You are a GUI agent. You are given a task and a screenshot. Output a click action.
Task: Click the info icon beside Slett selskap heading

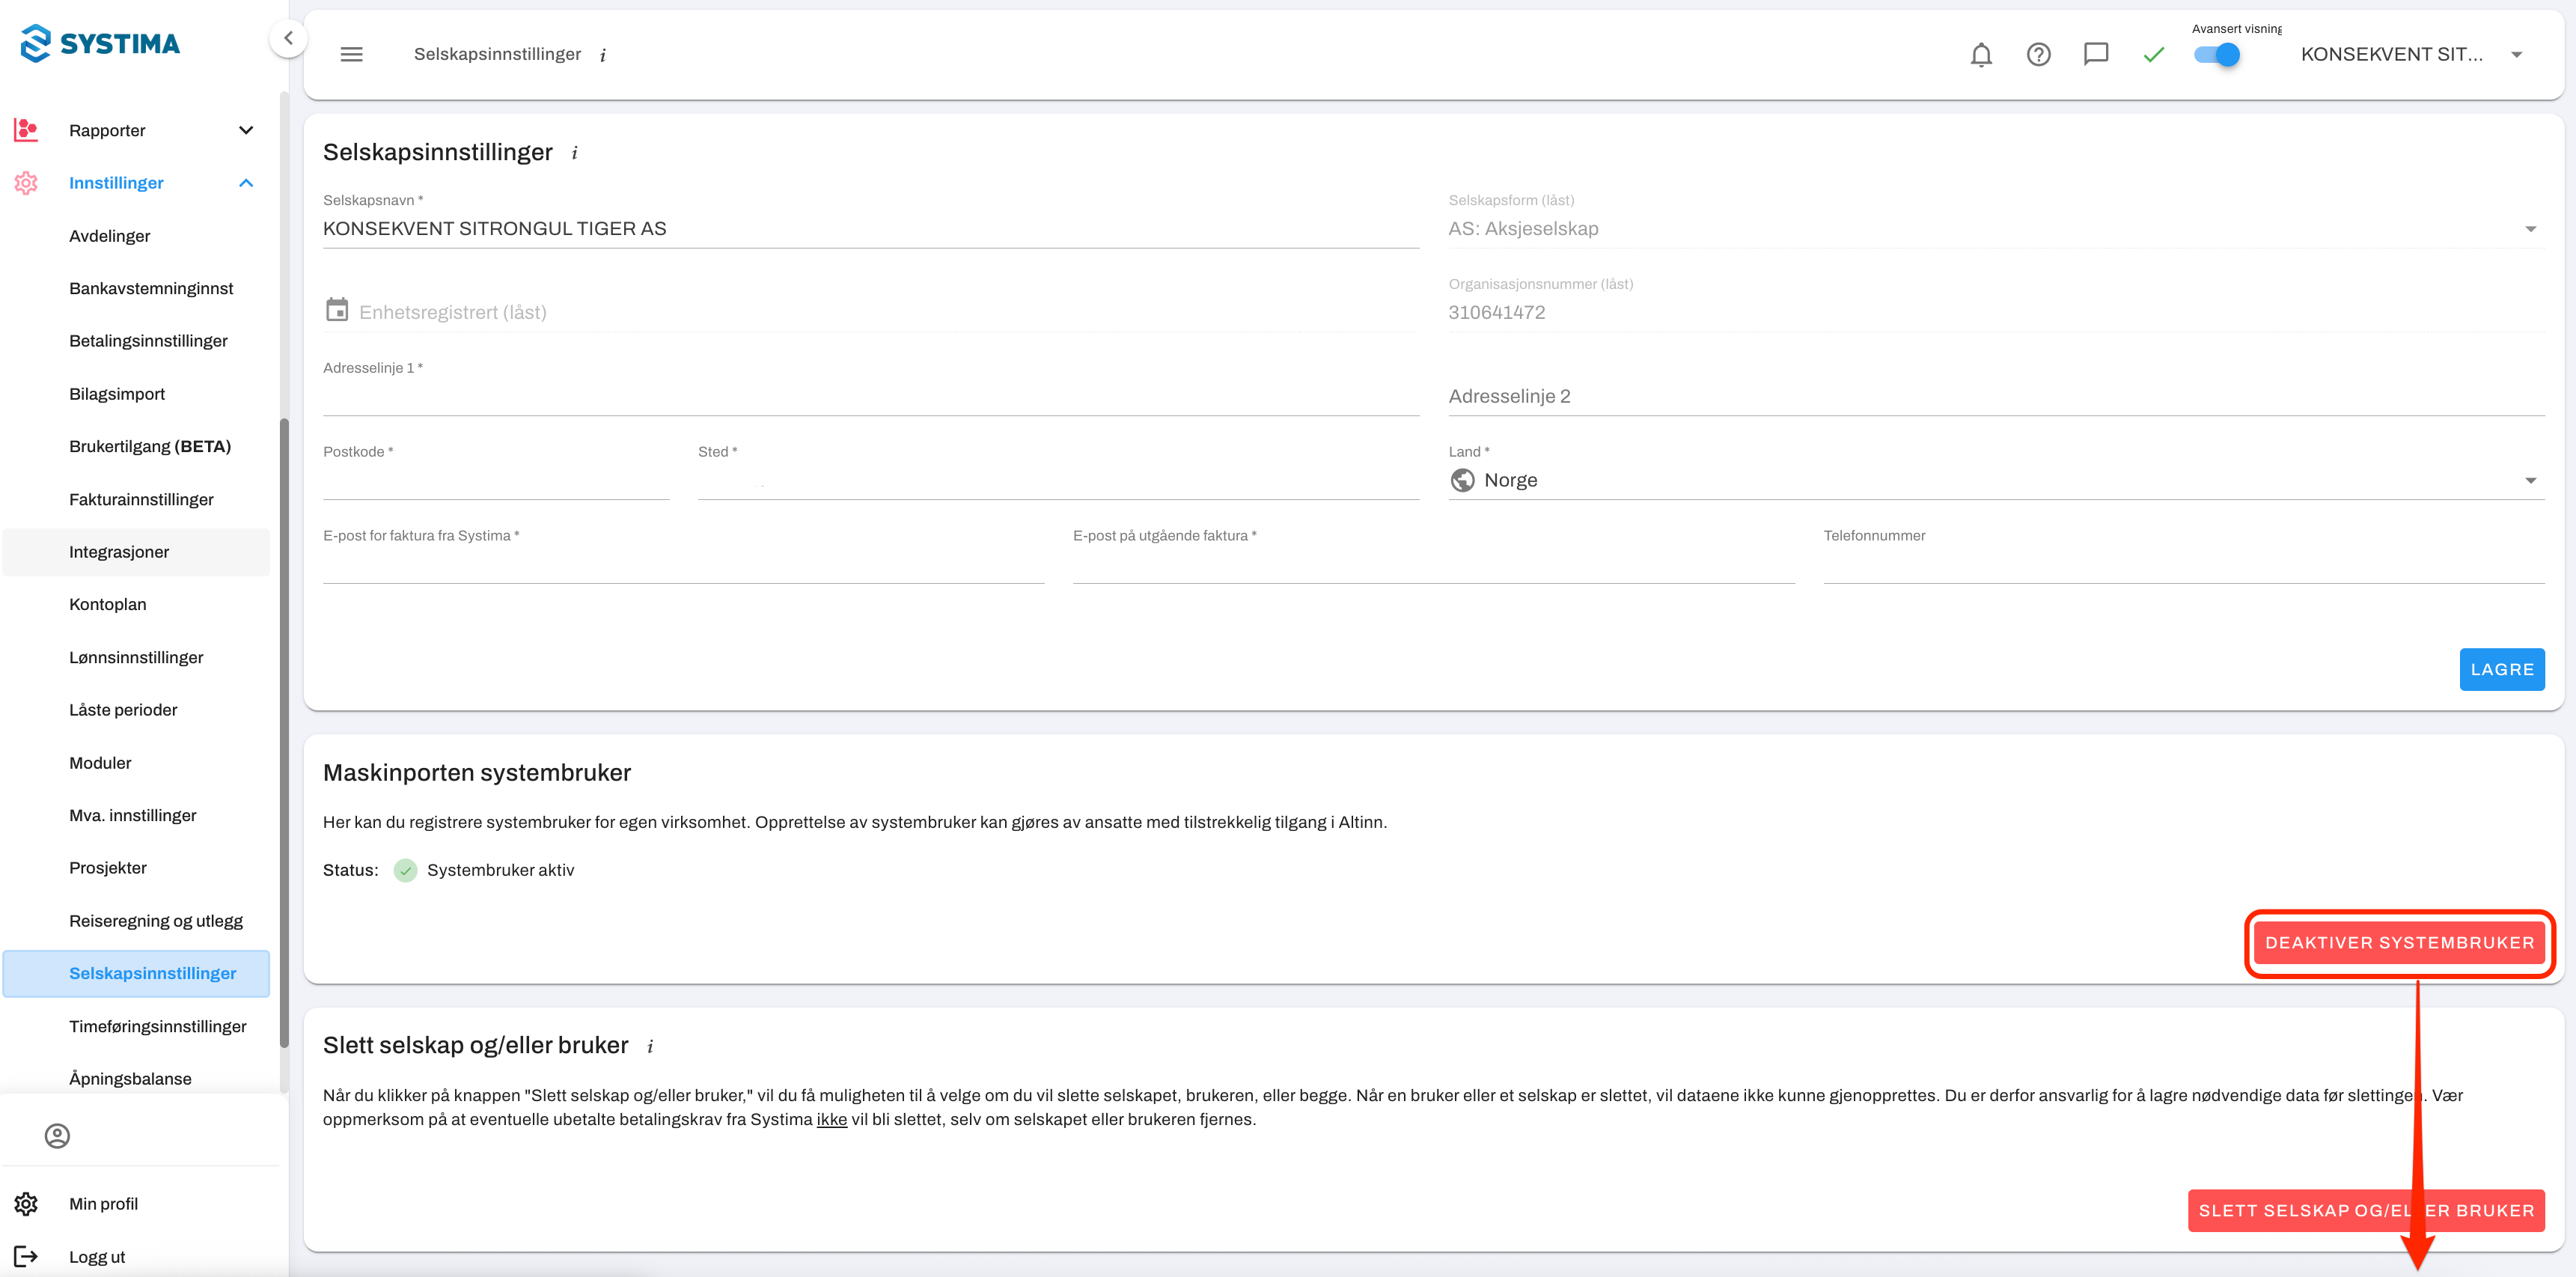coord(650,1047)
